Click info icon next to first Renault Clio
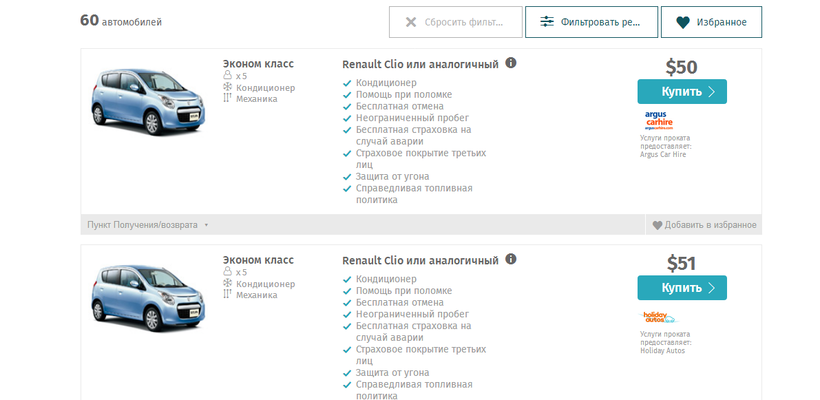 (511, 63)
